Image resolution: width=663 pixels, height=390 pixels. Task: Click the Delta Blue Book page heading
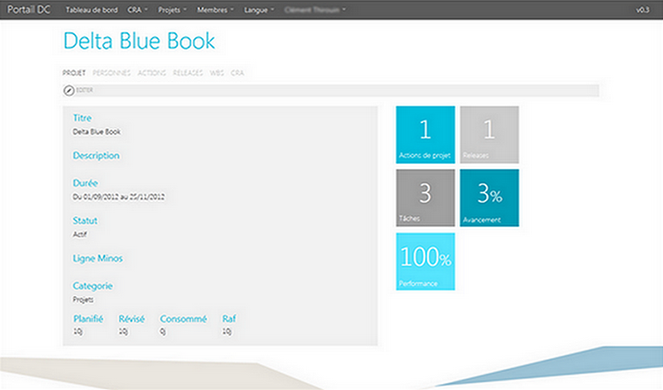[139, 41]
